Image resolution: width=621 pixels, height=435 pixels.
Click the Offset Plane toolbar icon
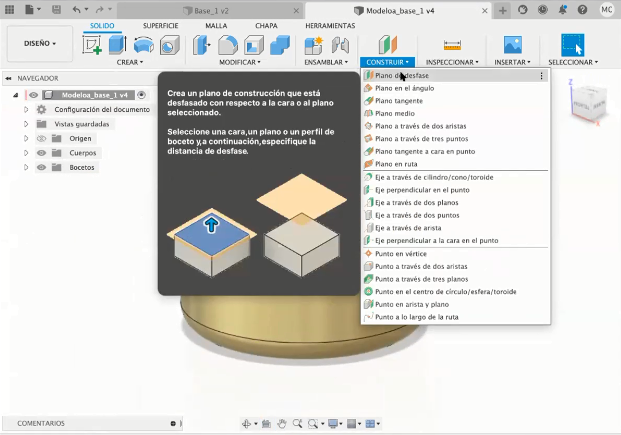[388, 44]
